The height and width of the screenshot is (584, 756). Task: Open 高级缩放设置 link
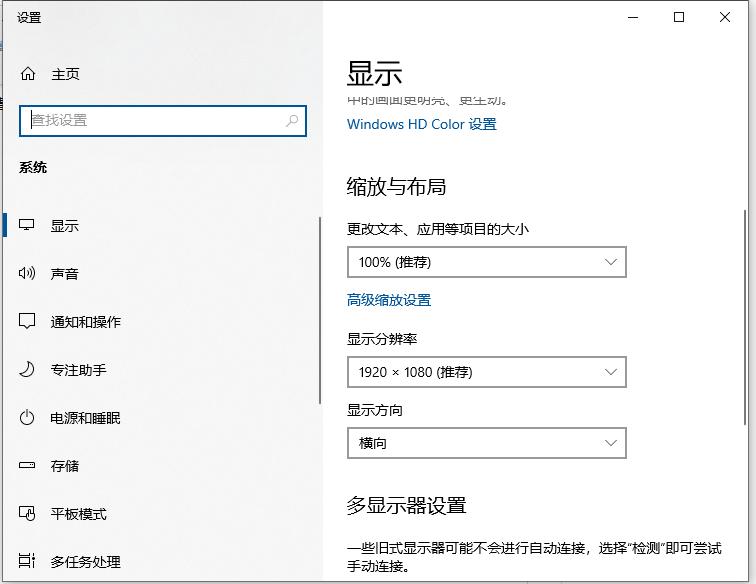tap(389, 300)
